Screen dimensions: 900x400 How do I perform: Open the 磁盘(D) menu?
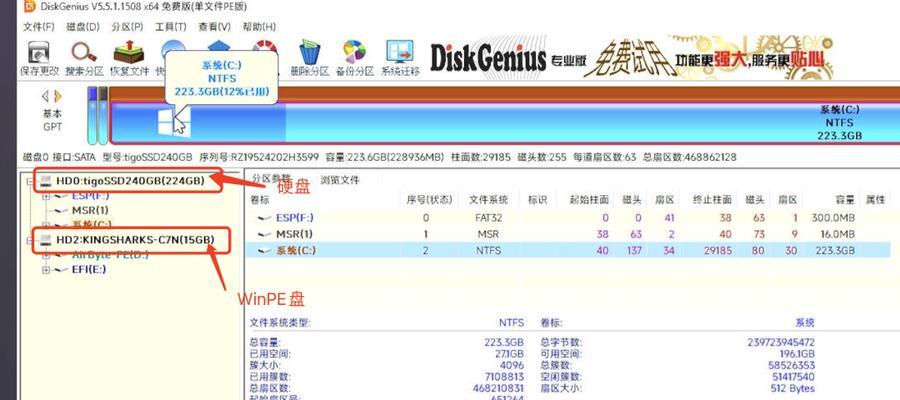point(83,26)
